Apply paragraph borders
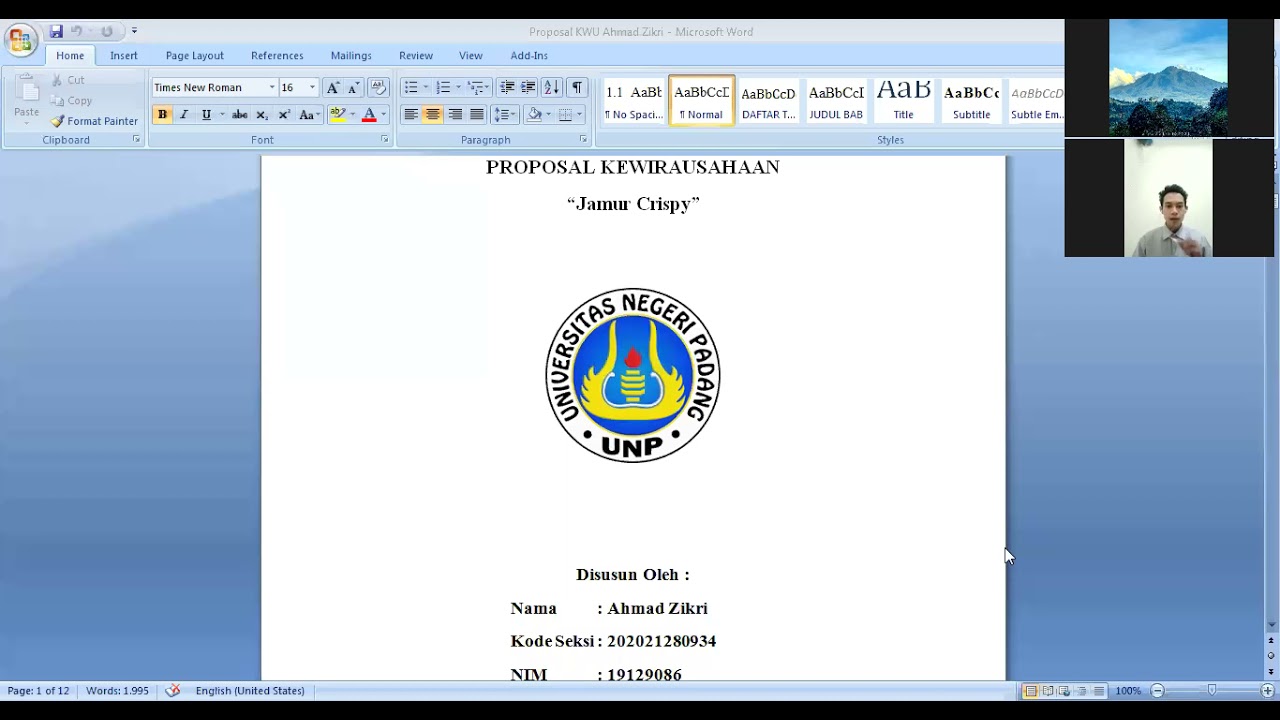Screen dimensions: 1280x720 pyautogui.click(x=566, y=115)
